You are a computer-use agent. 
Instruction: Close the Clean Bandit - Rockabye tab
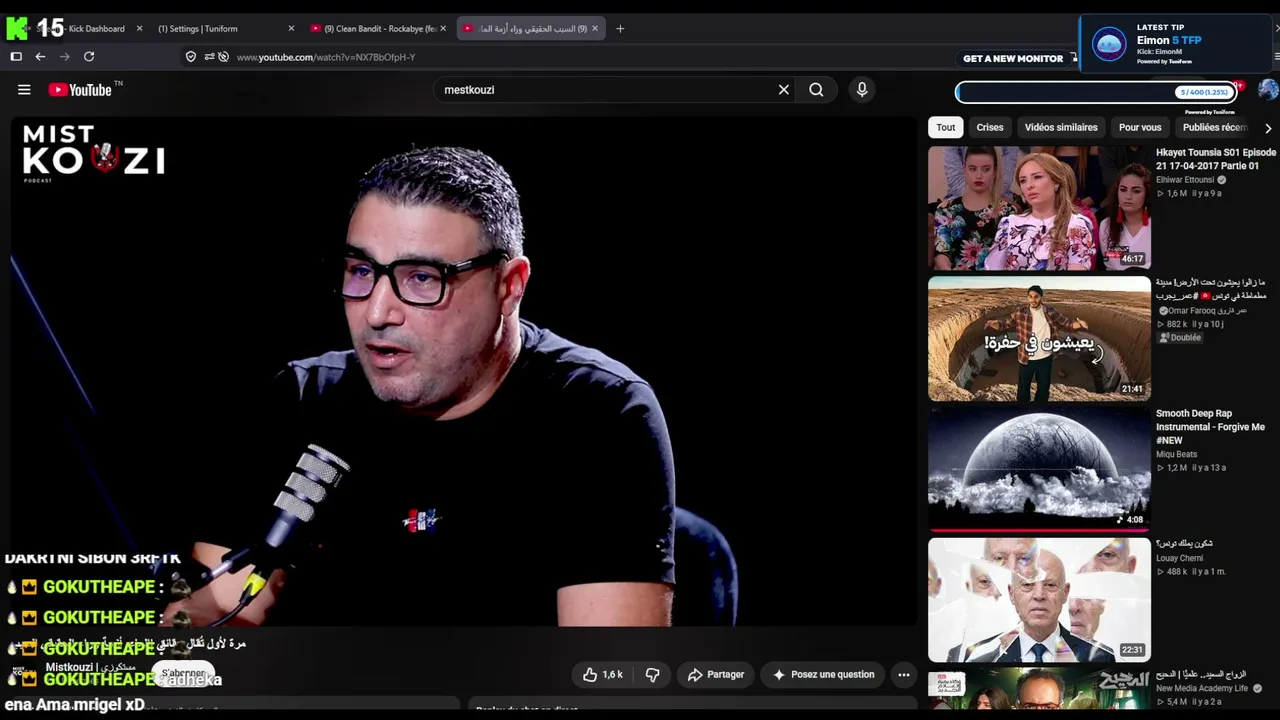[444, 29]
